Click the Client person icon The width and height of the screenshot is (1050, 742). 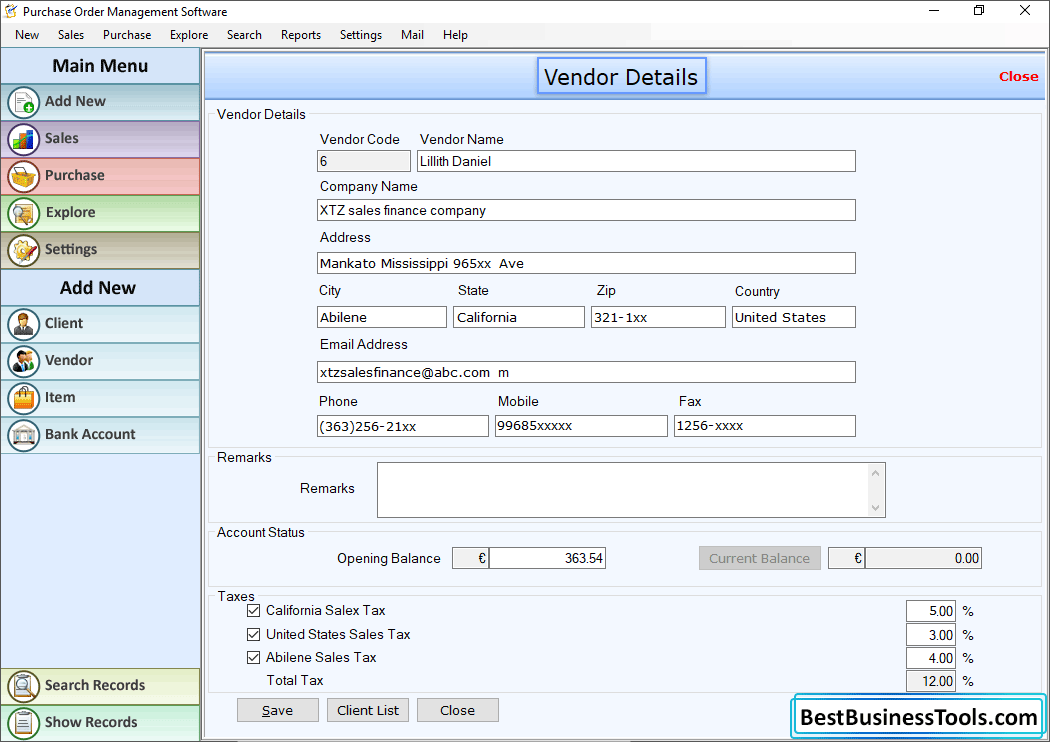point(24,324)
